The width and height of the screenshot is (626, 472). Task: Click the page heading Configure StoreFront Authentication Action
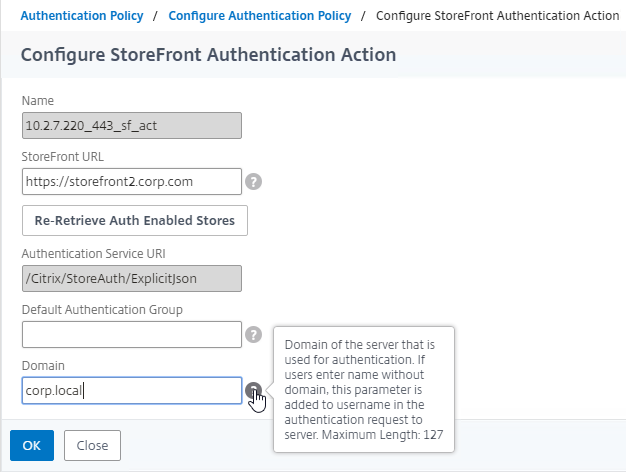coord(208,55)
